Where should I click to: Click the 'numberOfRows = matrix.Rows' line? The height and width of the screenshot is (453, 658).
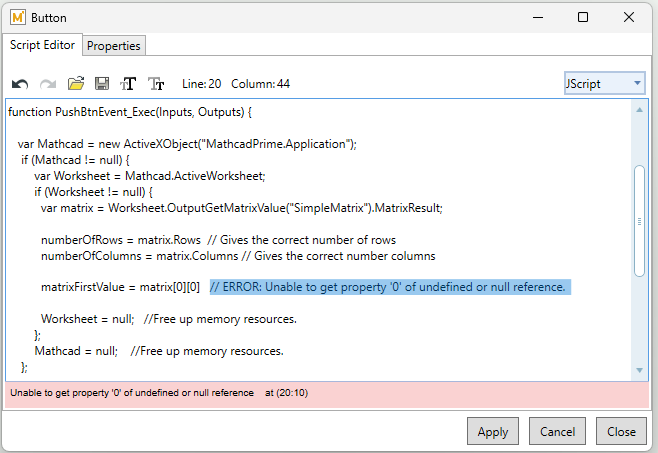coord(218,240)
